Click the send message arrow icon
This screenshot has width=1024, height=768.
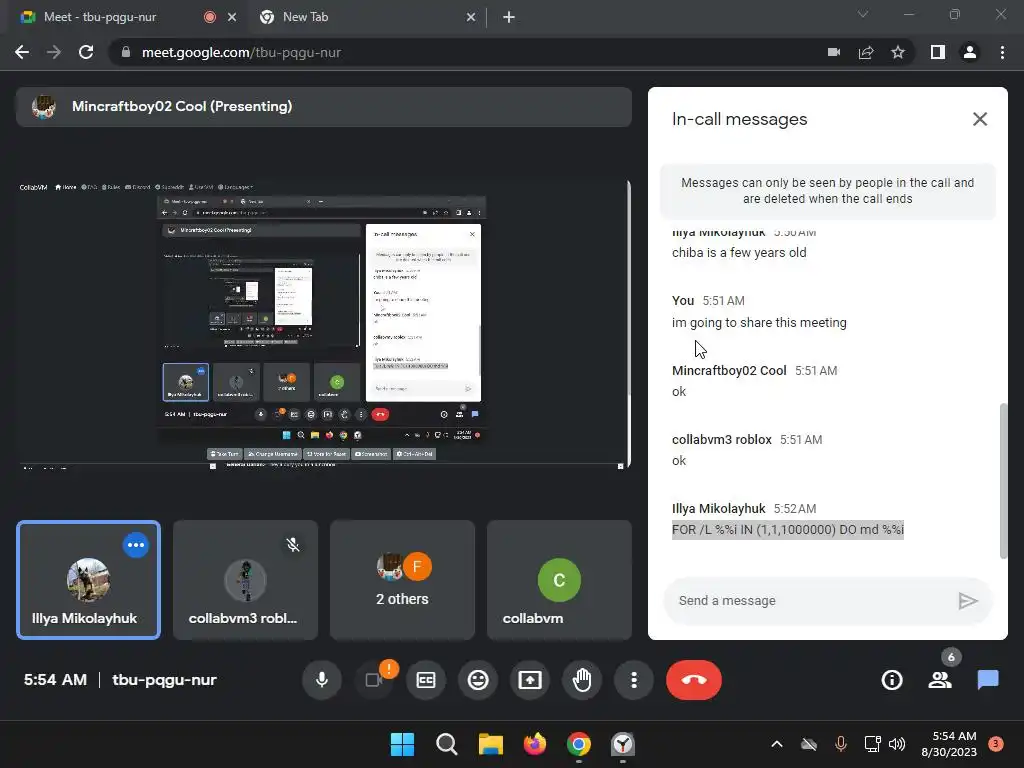(x=967, y=601)
